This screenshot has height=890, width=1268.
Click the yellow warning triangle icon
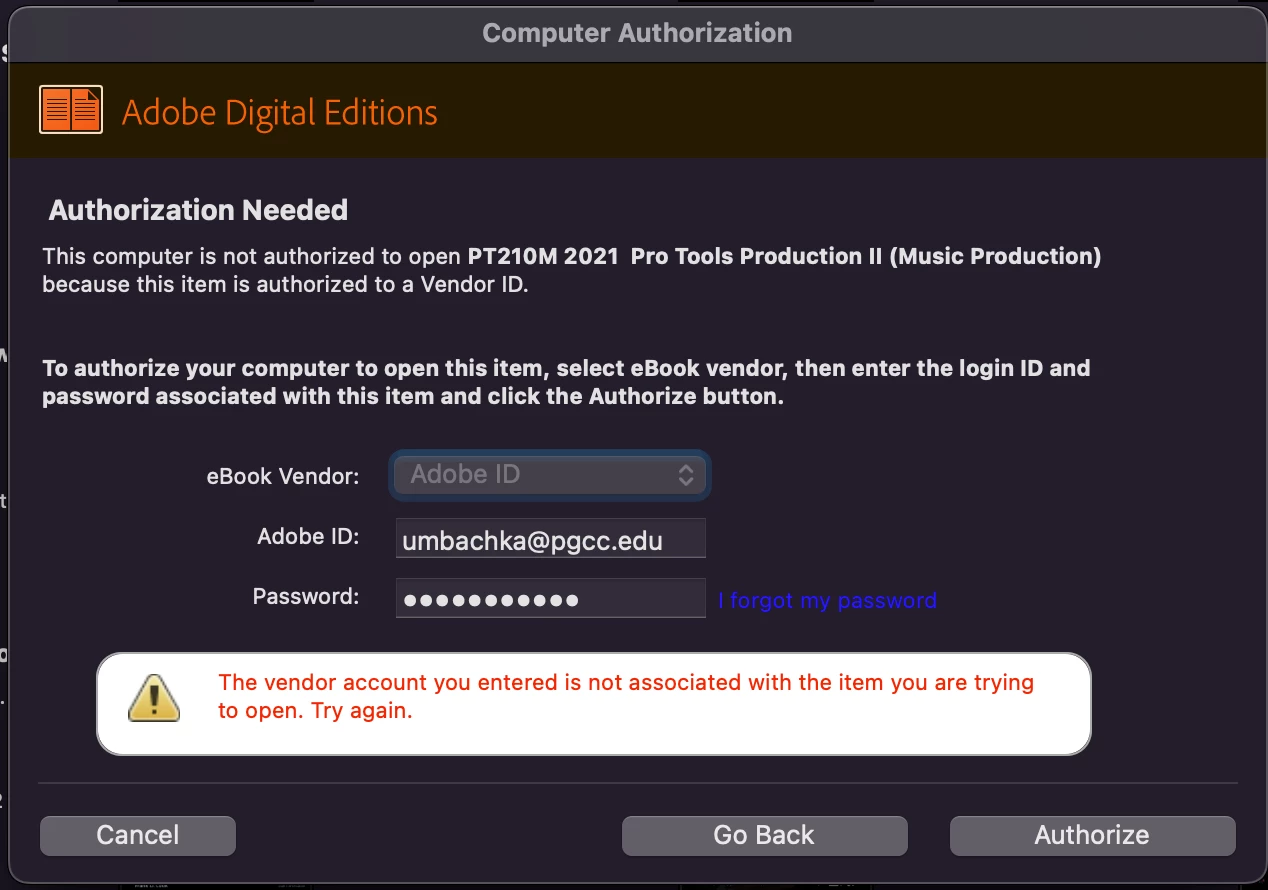tap(154, 697)
